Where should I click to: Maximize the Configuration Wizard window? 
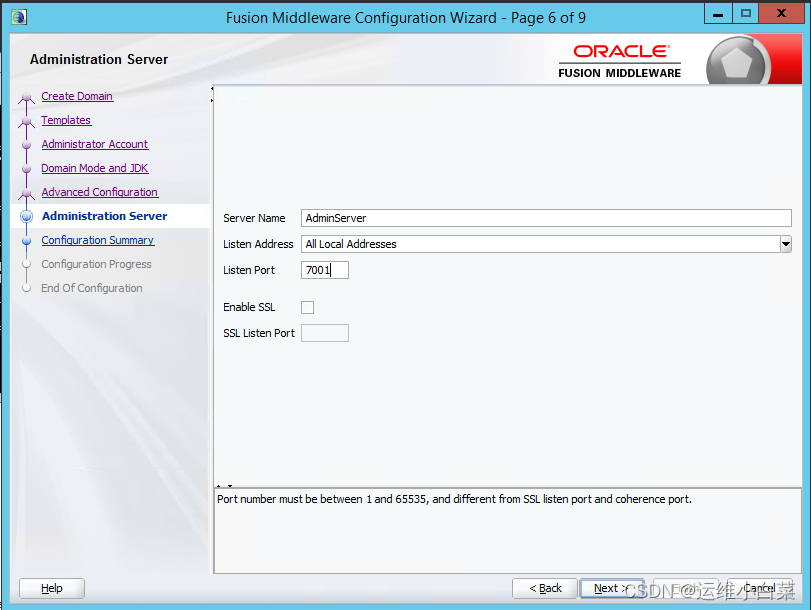745,14
